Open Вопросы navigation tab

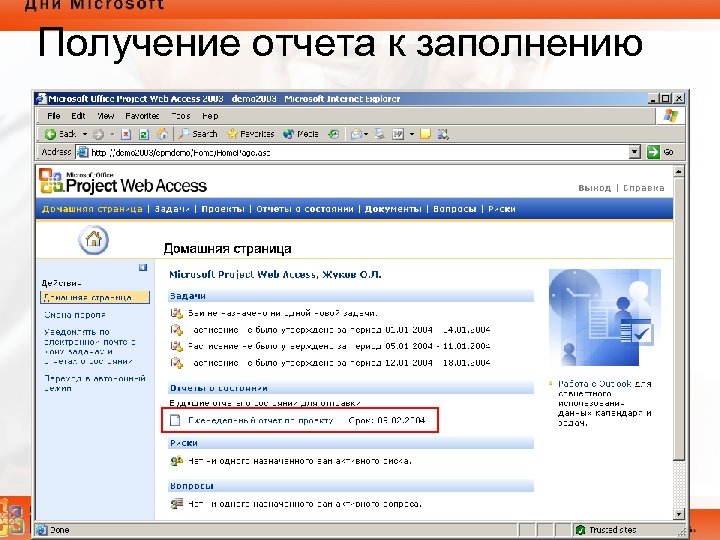pos(455,209)
